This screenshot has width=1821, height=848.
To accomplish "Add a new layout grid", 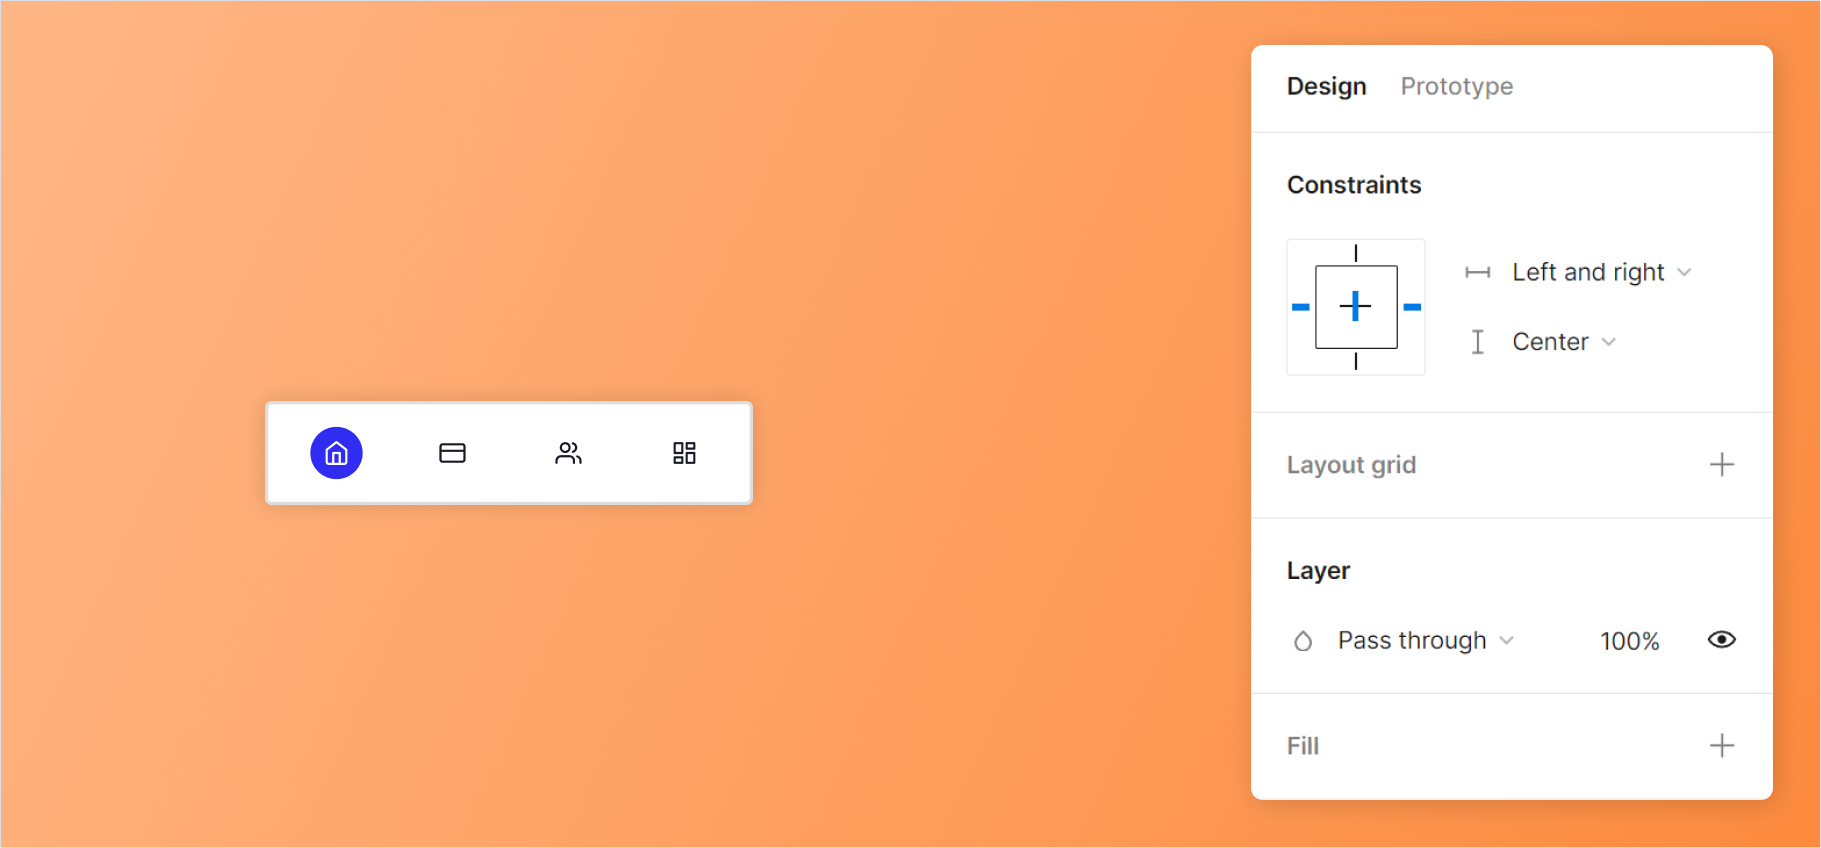I will tap(1721, 465).
